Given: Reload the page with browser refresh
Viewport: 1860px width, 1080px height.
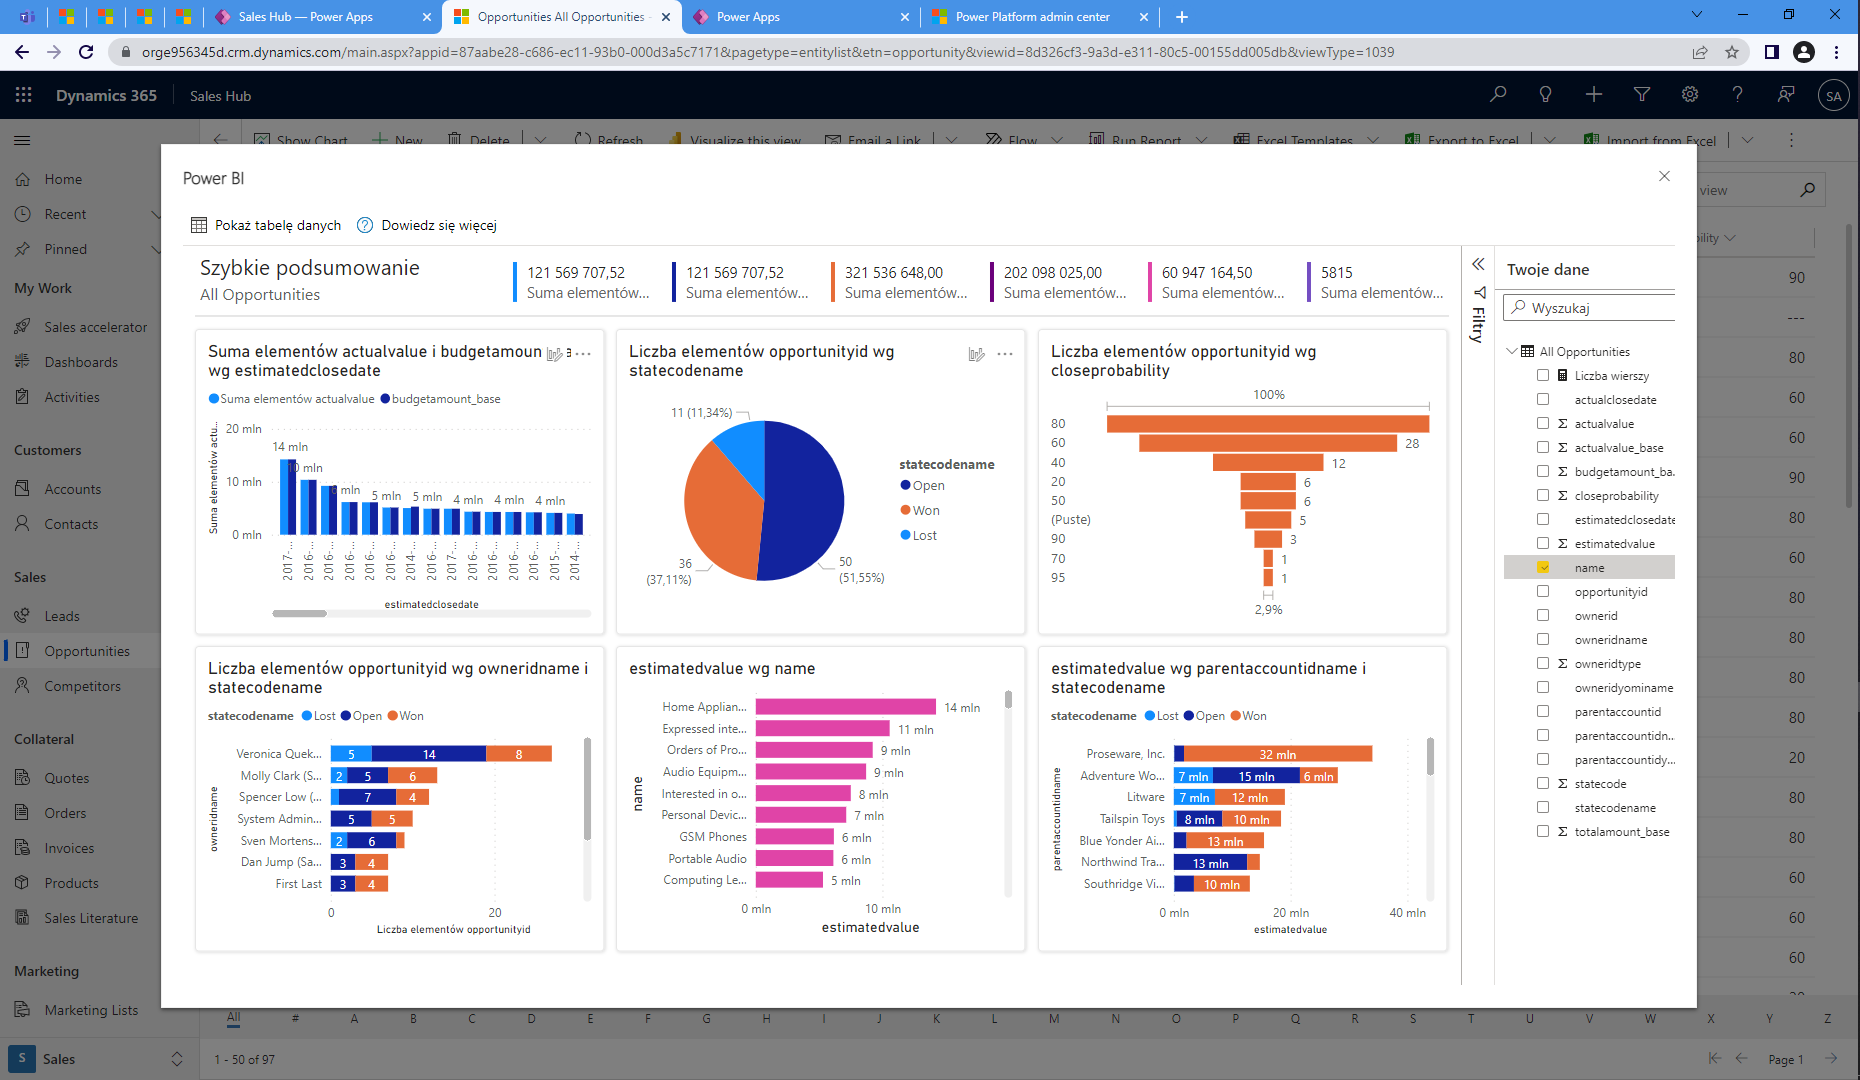Looking at the screenshot, I should [x=86, y=52].
